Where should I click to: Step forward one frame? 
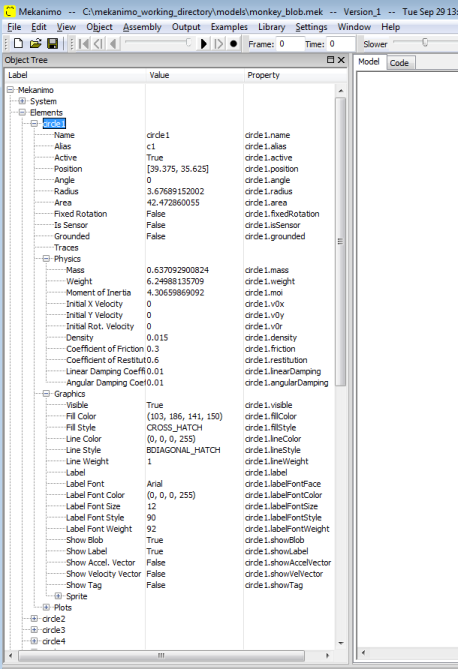(218, 44)
